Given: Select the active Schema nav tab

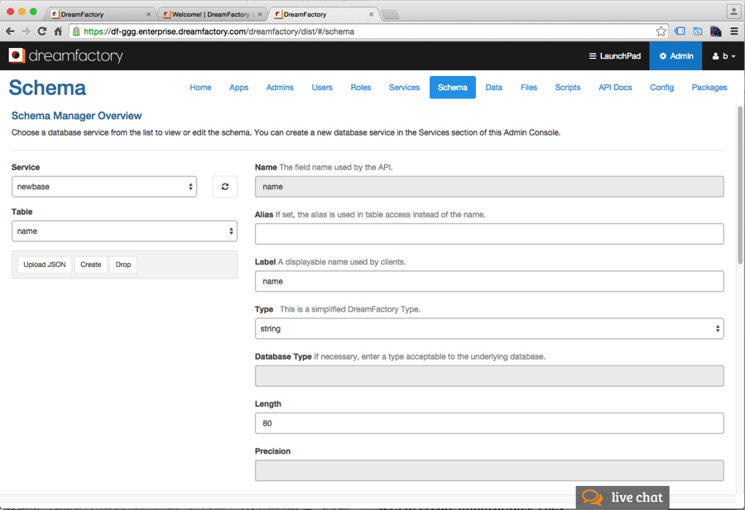Looking at the screenshot, I should pos(452,87).
